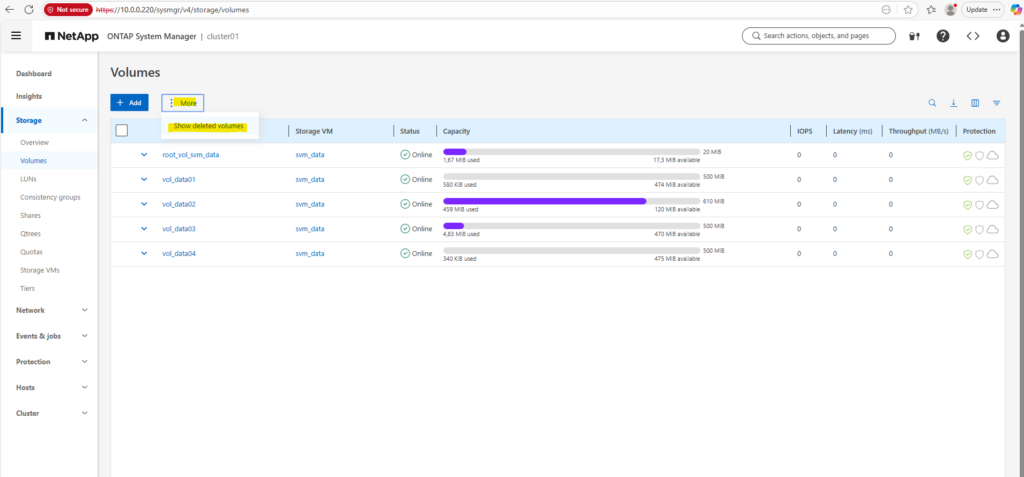Download the volumes list

[x=953, y=103]
